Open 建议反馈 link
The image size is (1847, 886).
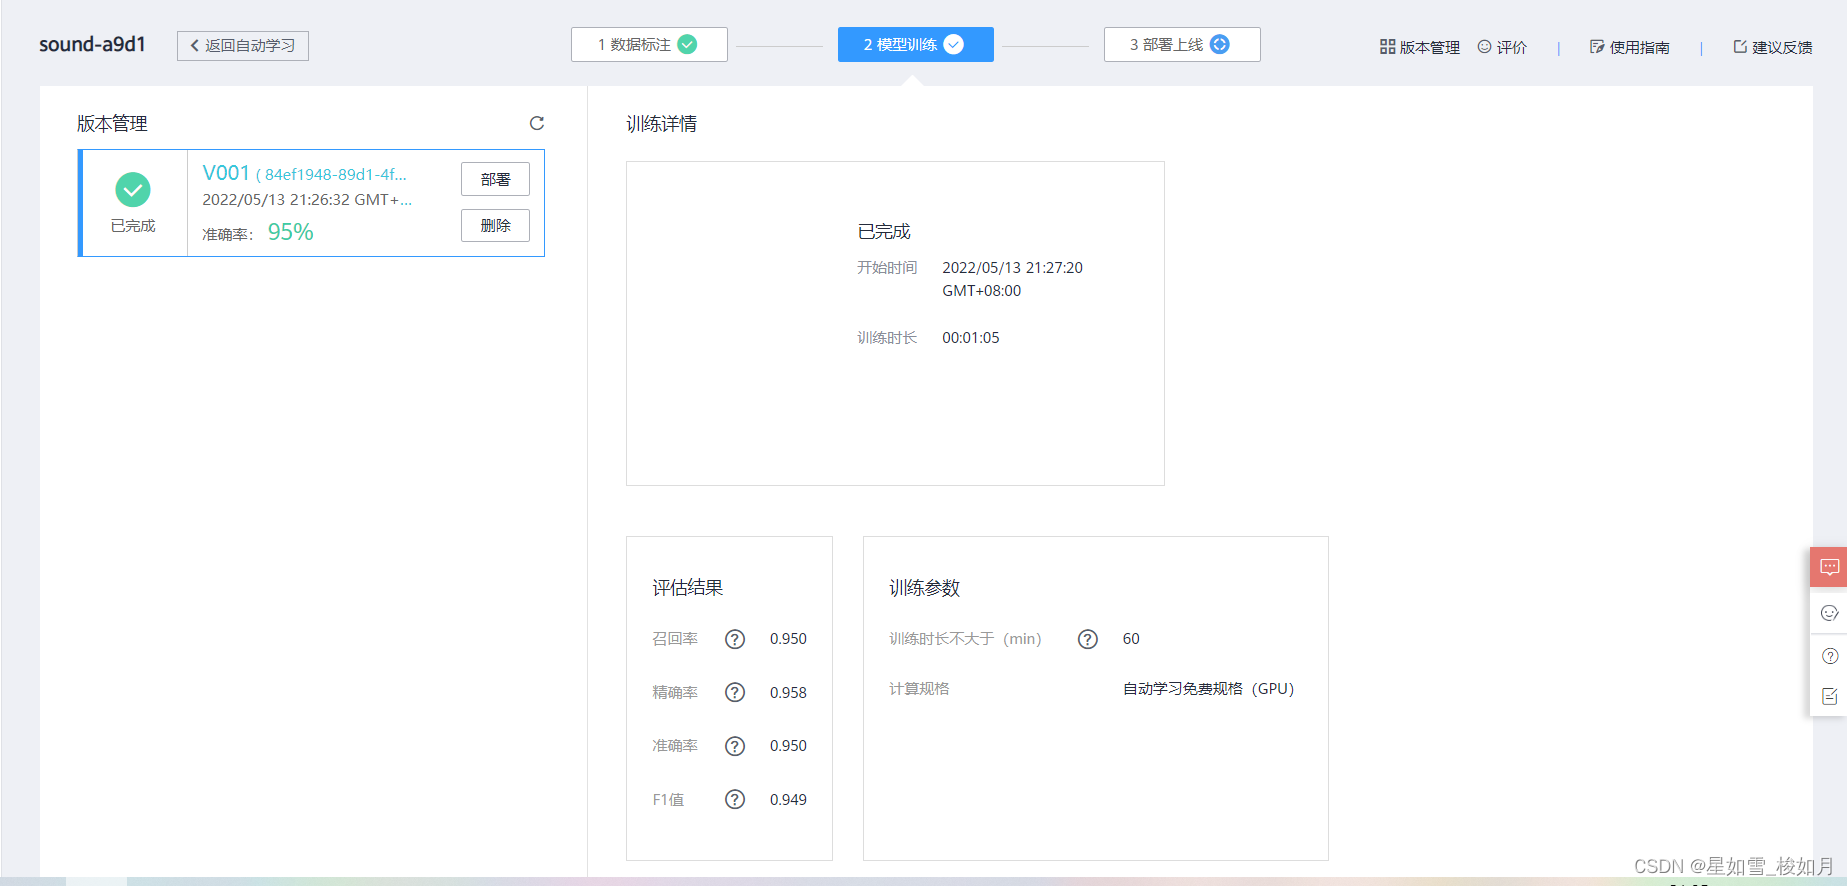coord(1782,47)
